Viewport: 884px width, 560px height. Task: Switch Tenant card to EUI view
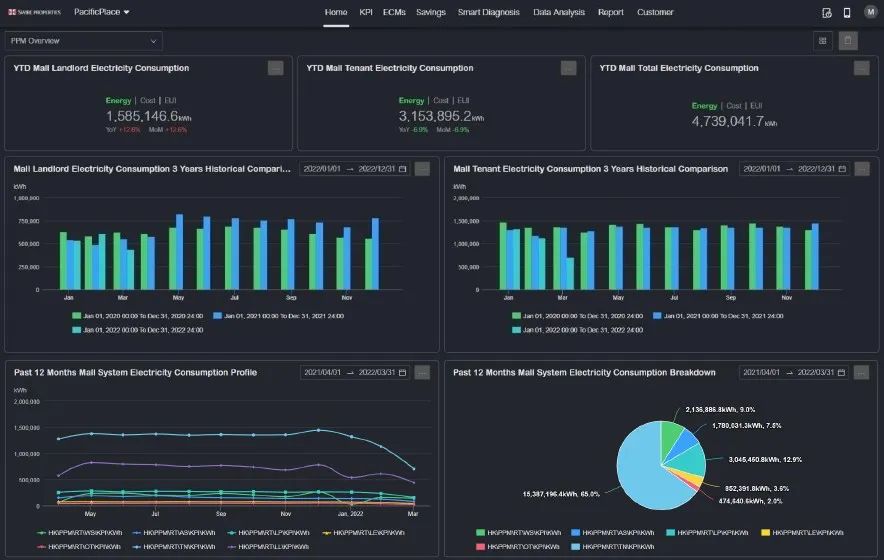pyautogui.click(x=463, y=100)
